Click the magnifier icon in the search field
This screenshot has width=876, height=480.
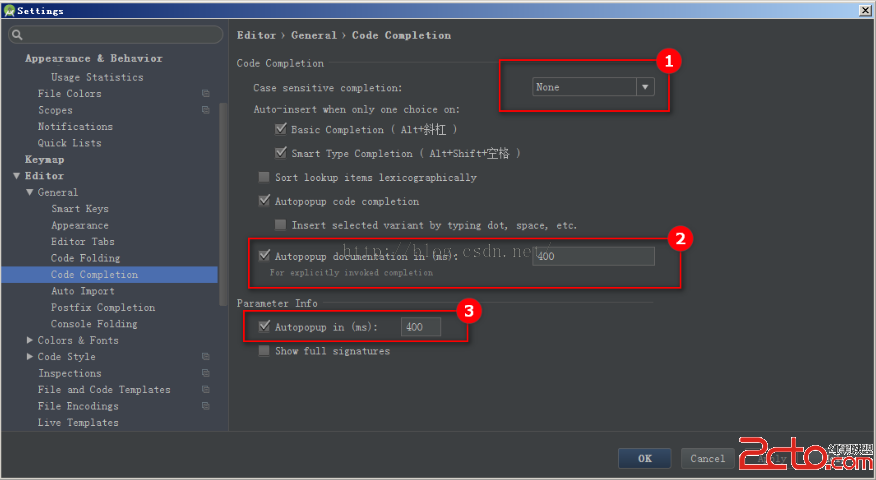(16, 35)
